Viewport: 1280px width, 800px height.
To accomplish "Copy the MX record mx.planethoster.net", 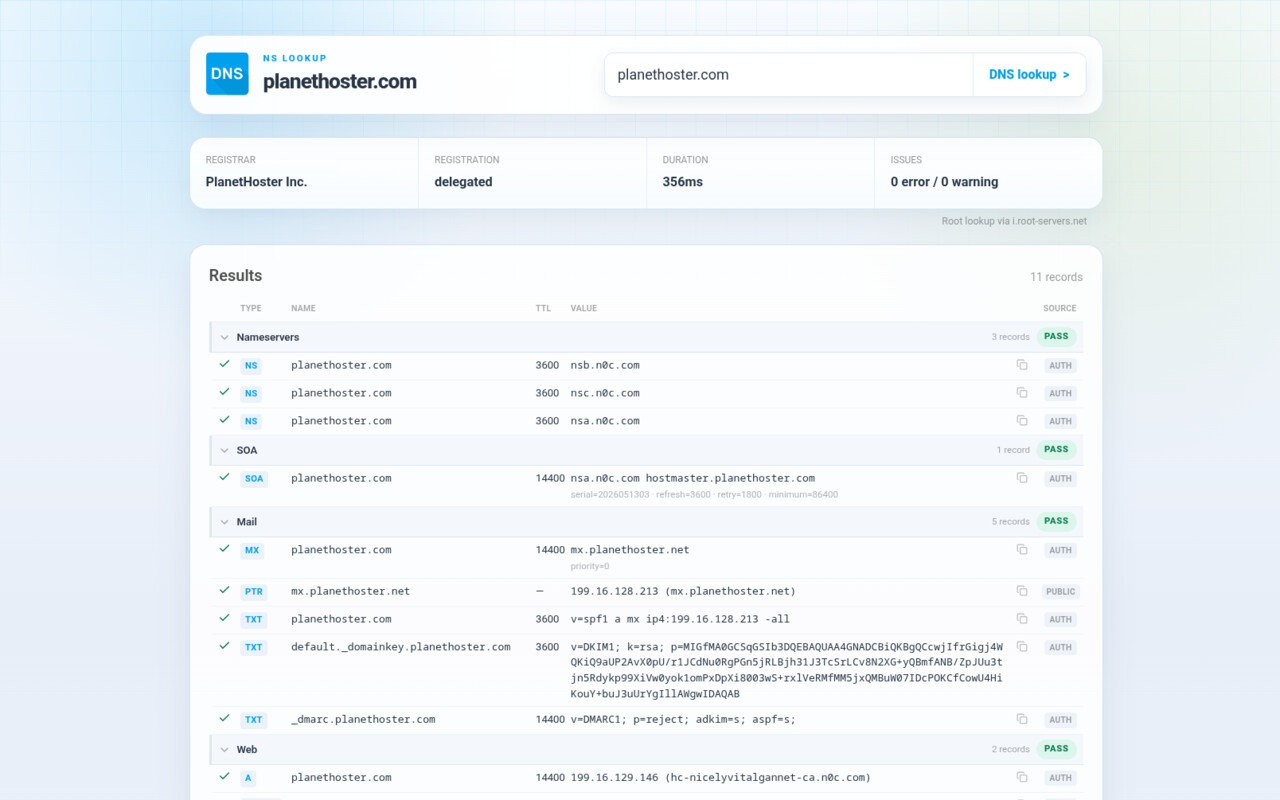I will [x=1022, y=550].
